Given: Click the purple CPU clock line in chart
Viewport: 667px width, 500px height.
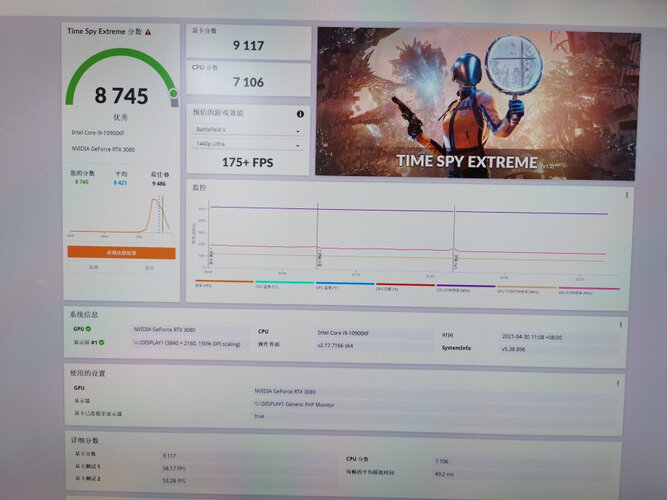Looking at the screenshot, I should click(408, 210).
